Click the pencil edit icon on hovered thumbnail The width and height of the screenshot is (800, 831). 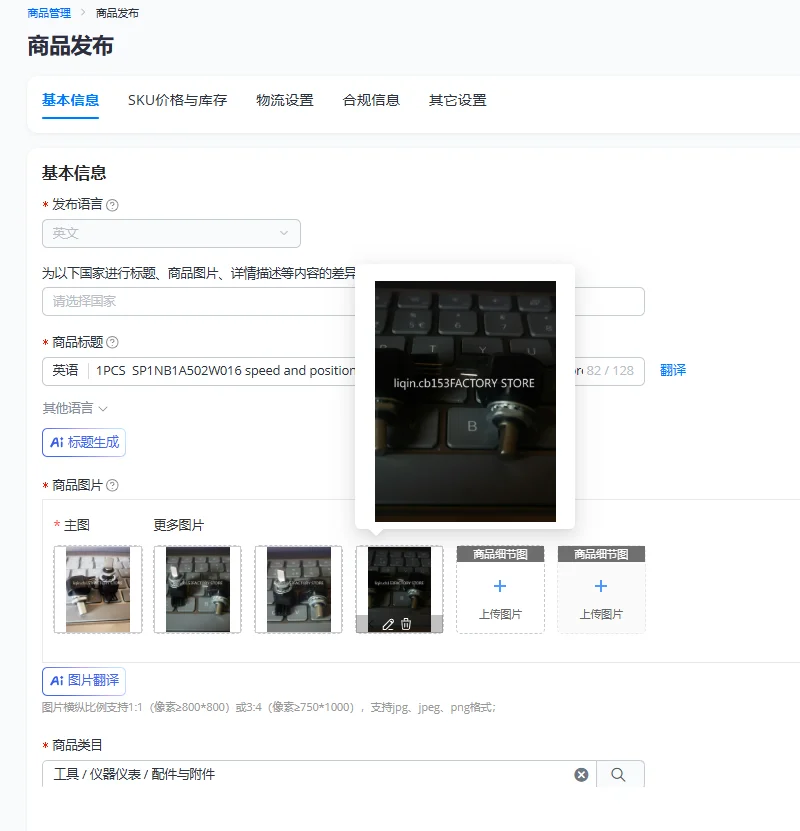pos(388,624)
